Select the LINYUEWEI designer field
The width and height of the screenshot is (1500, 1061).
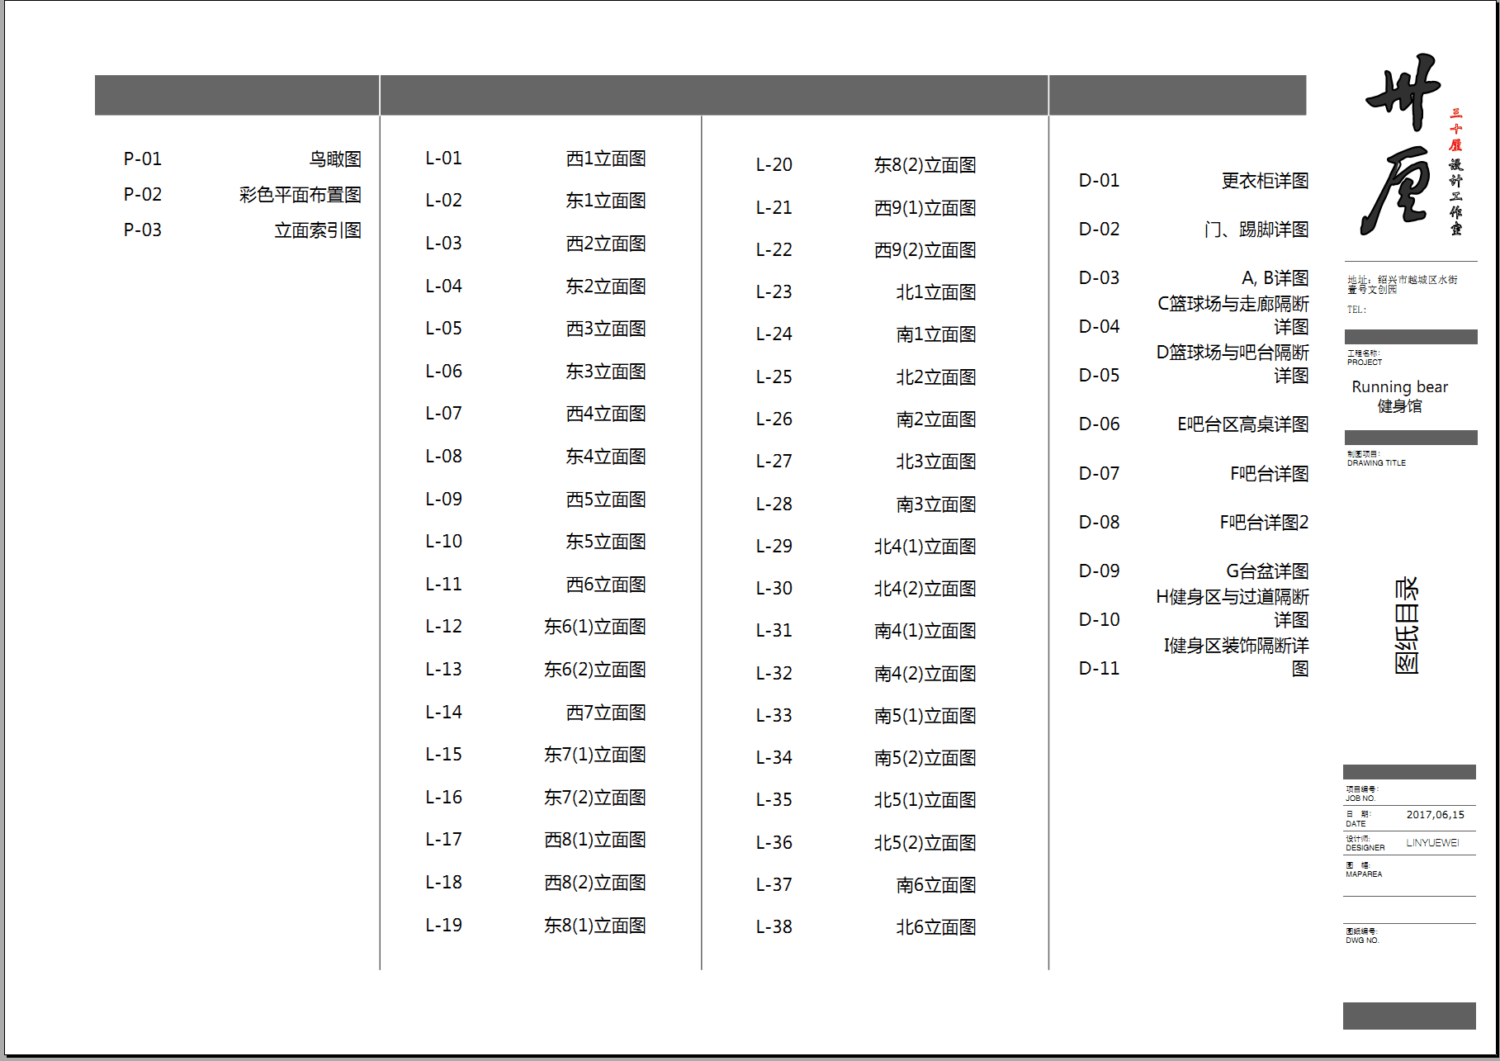click(1432, 843)
